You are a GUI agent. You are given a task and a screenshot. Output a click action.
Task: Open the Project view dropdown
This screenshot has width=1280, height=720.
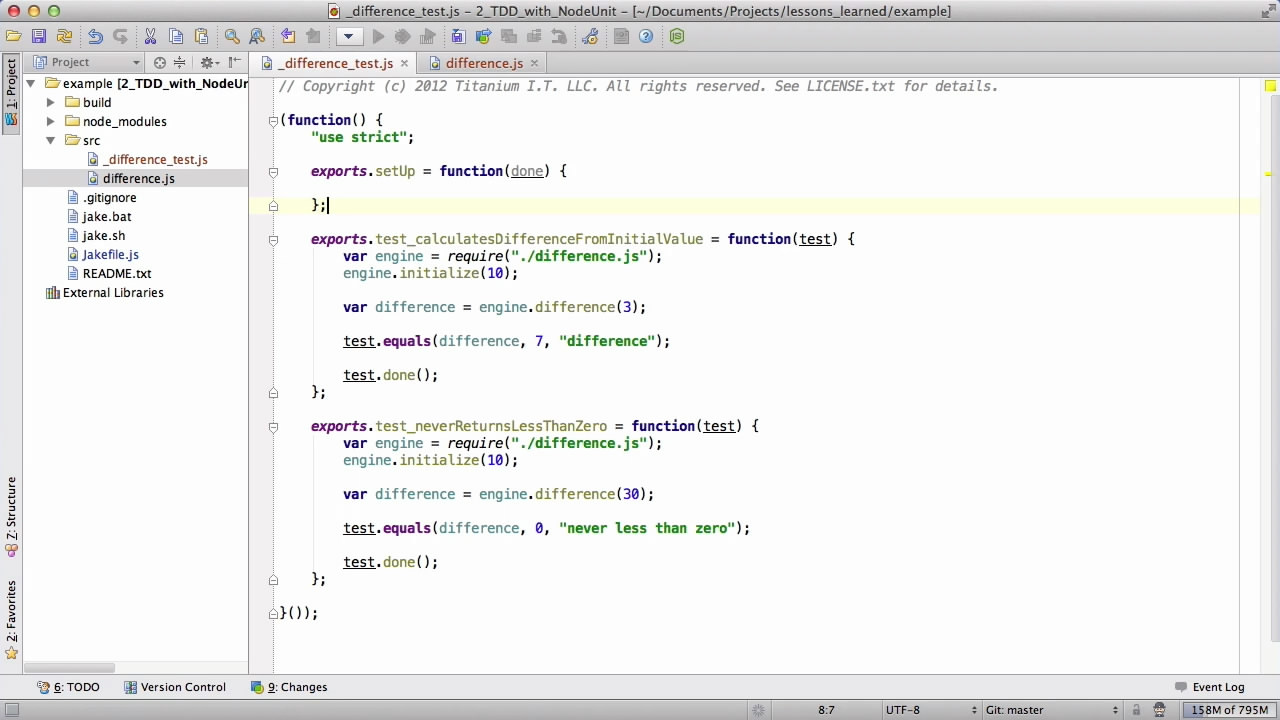pos(88,62)
